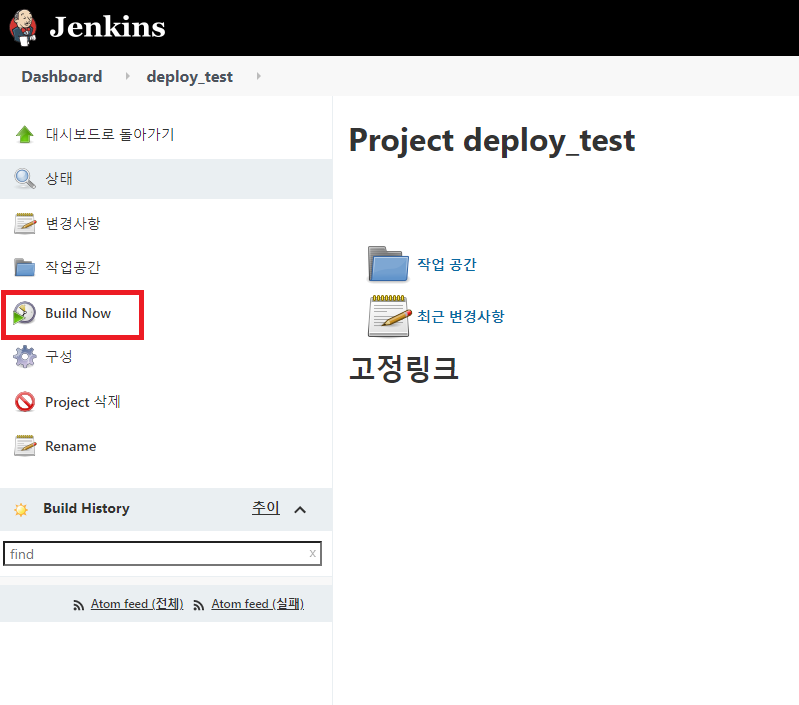
Task: Go to Dashboard breadcrumb
Action: click(x=62, y=76)
